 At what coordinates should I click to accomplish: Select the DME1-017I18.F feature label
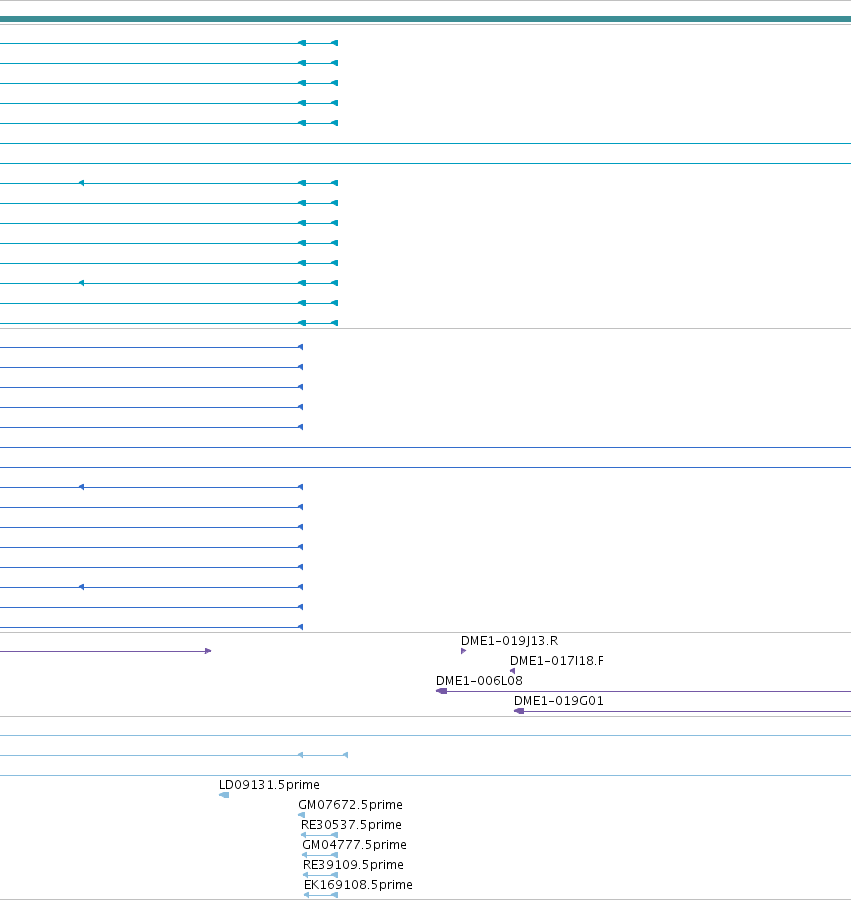click(x=557, y=661)
